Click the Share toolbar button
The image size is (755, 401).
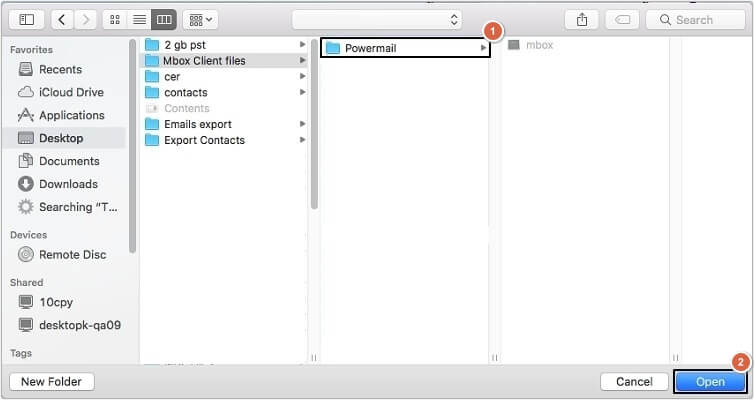tap(582, 20)
